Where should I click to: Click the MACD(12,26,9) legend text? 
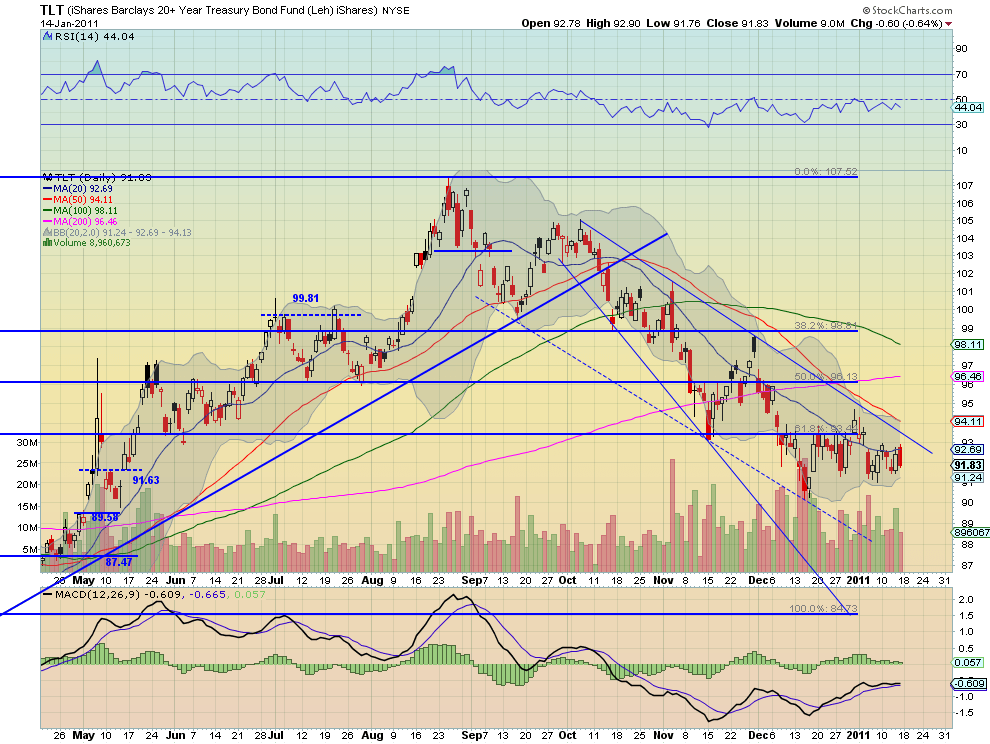[x=98, y=594]
